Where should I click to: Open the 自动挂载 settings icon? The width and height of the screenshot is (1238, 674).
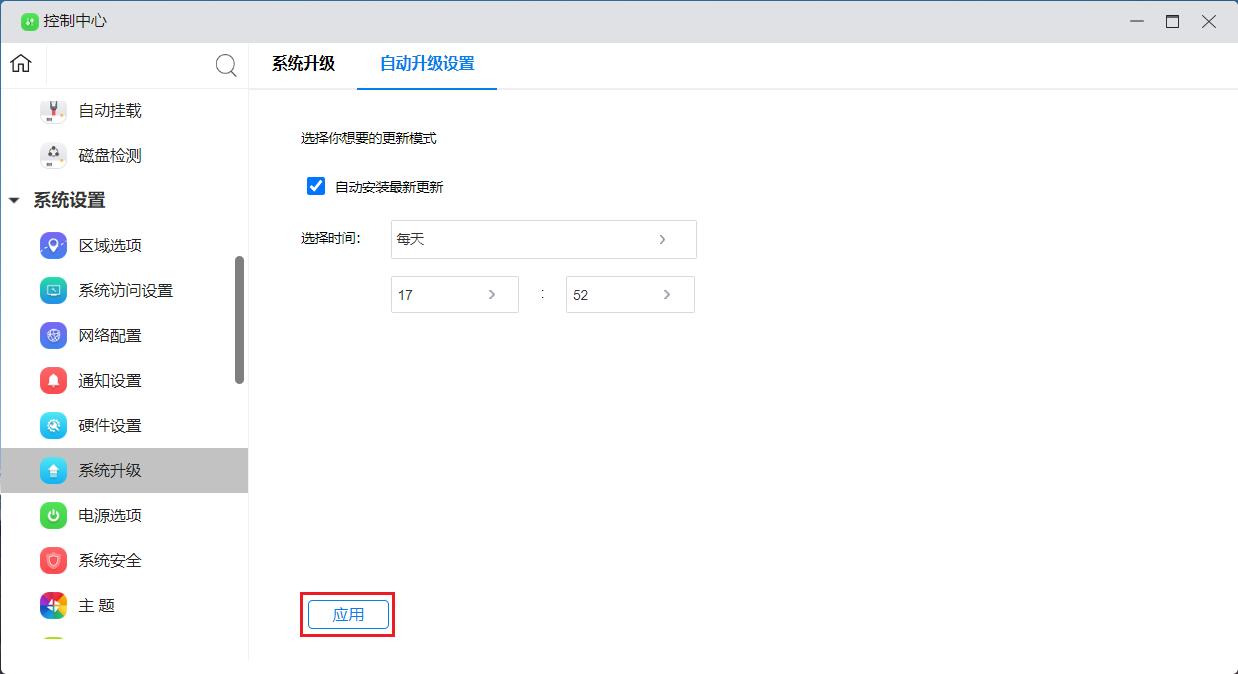click(52, 110)
